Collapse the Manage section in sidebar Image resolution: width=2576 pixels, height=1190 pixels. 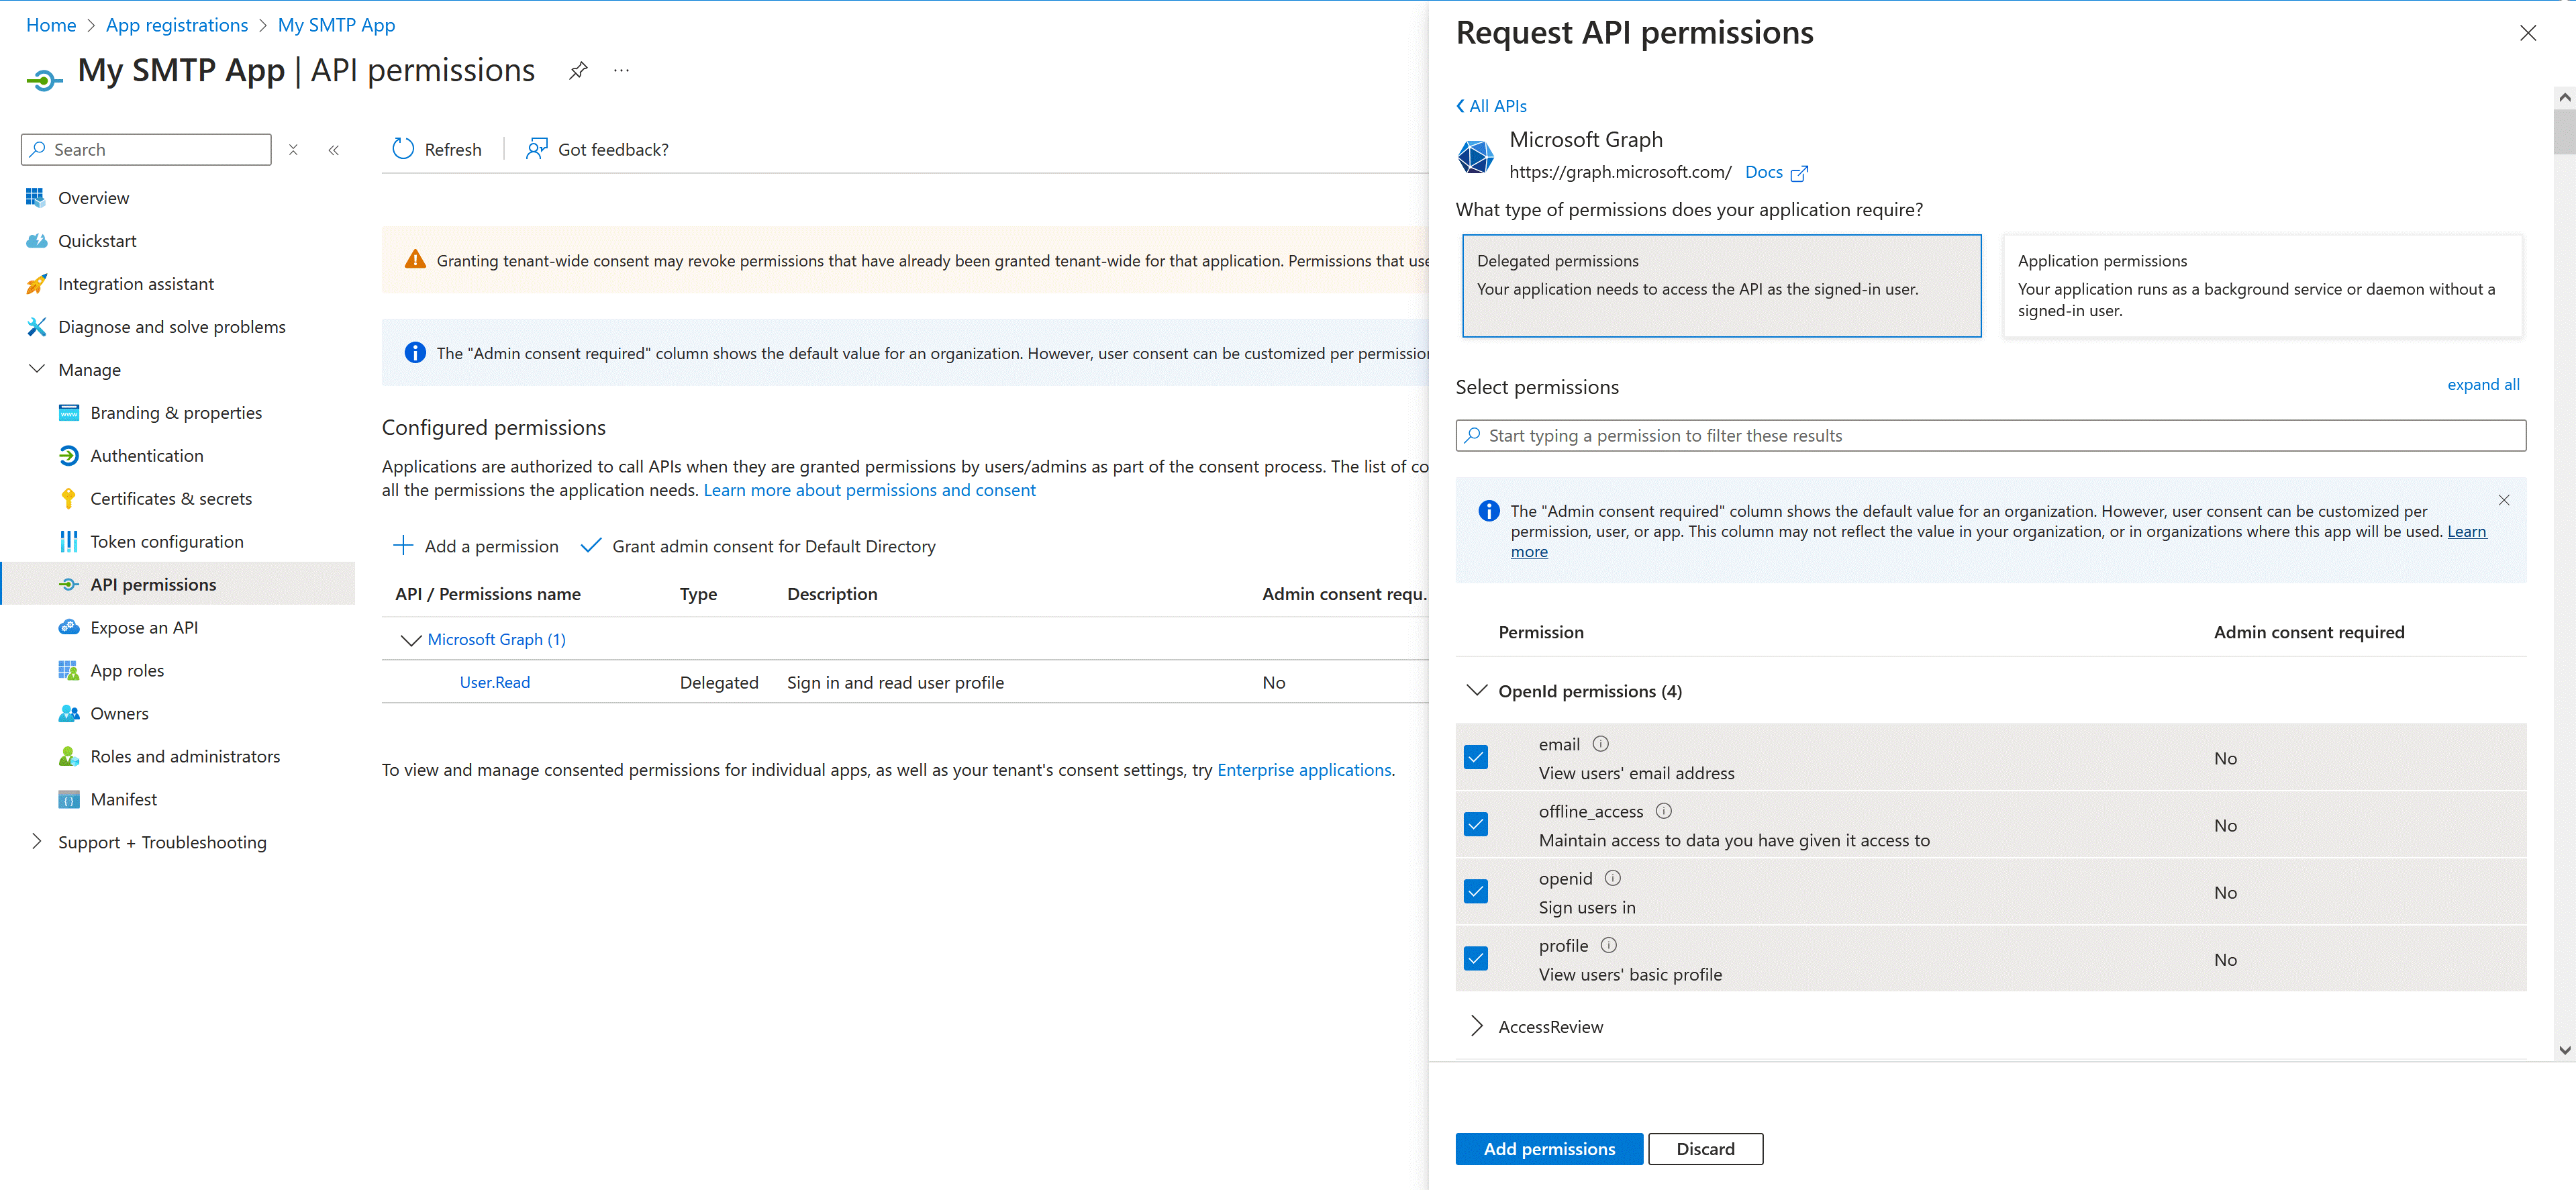point(36,369)
